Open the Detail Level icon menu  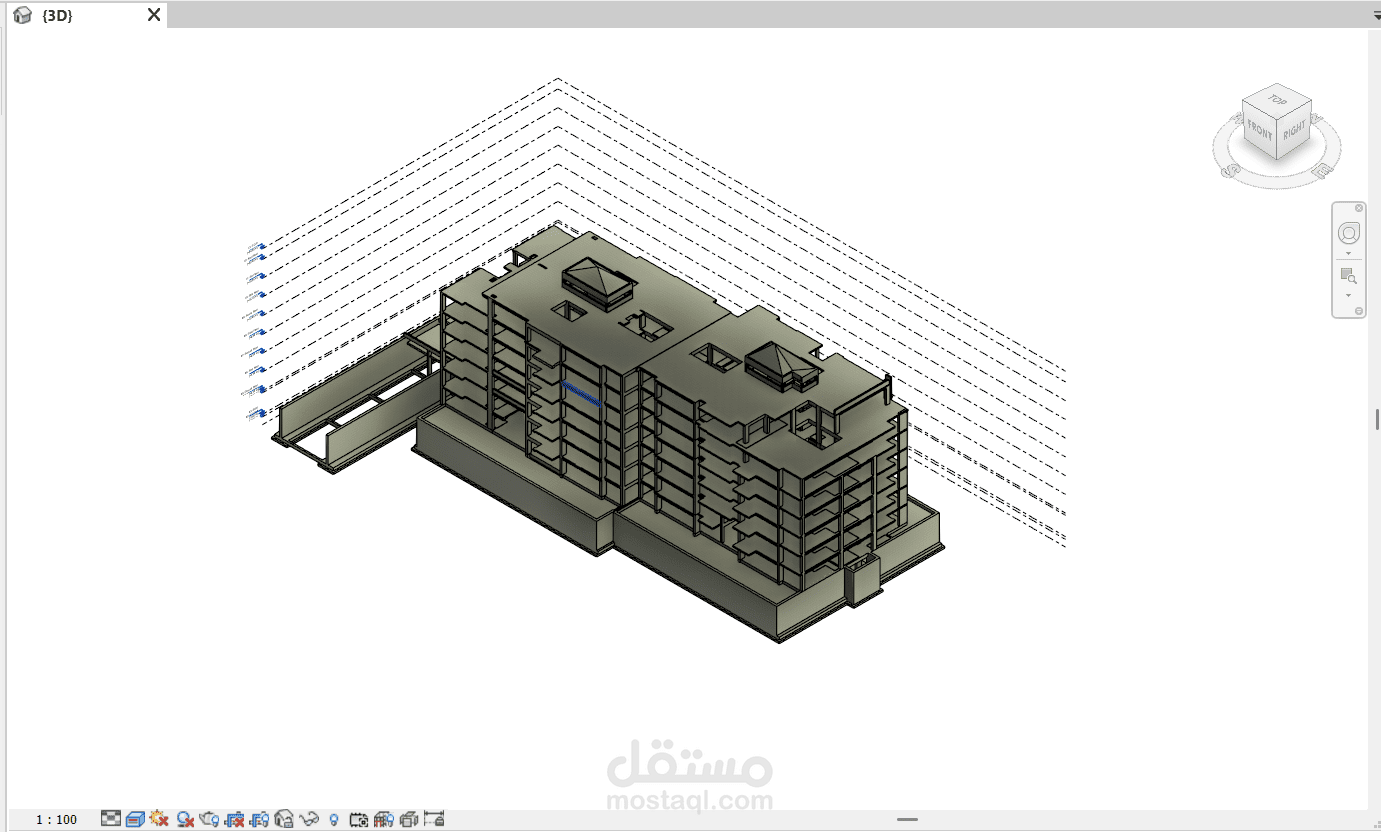111,819
